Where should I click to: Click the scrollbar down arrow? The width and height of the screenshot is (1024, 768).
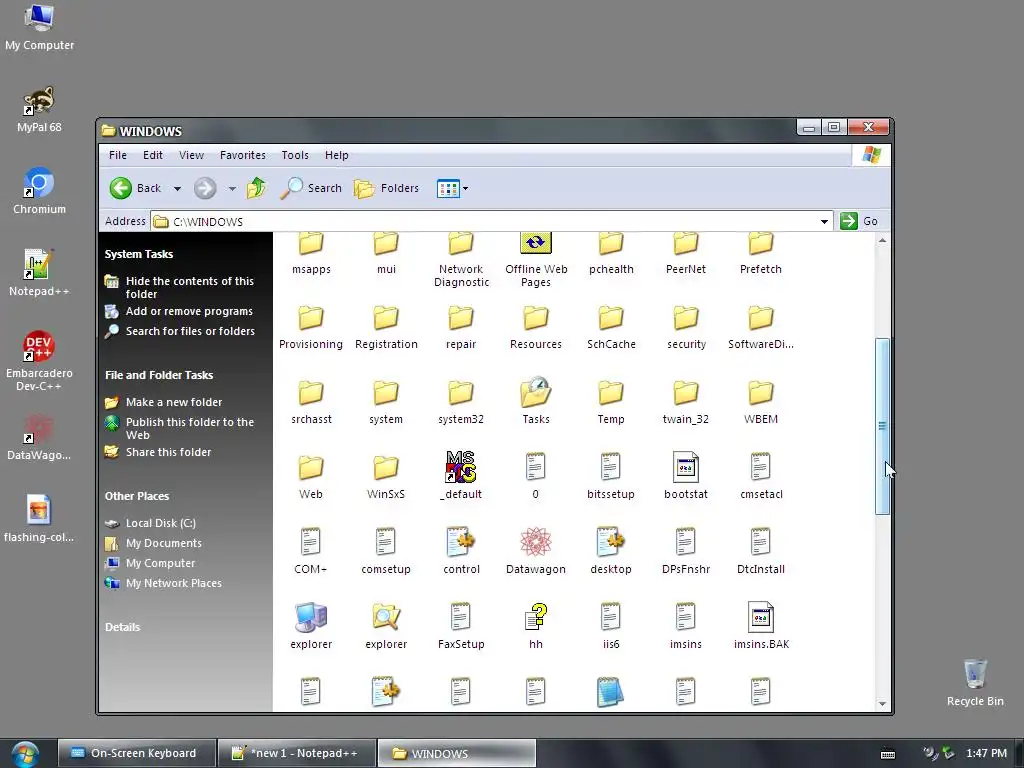(x=882, y=703)
